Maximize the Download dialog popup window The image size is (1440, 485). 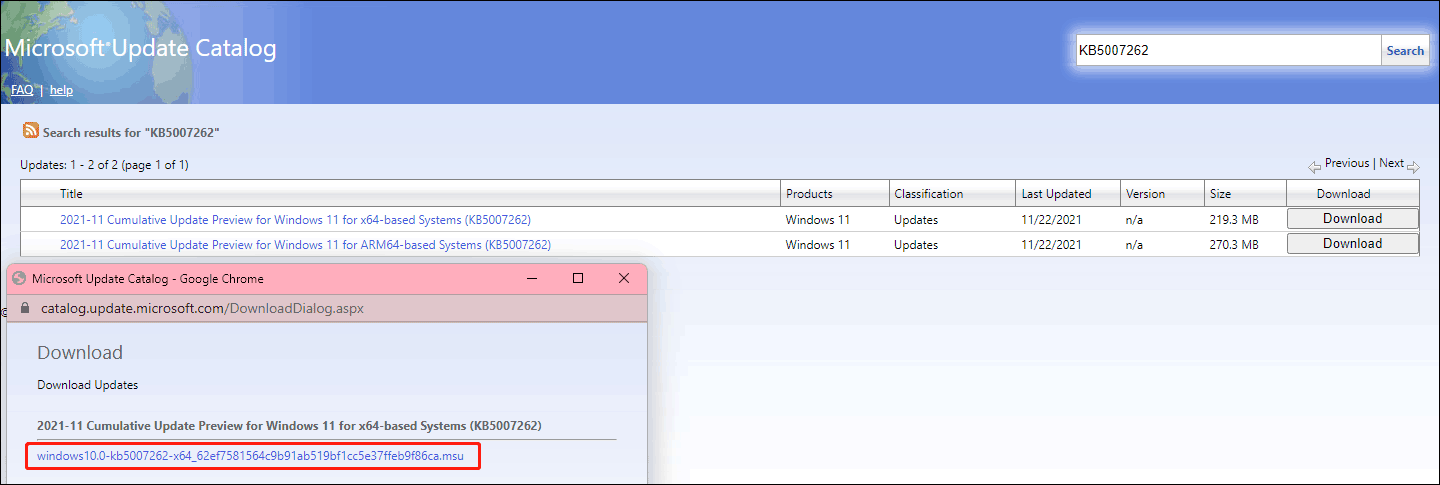point(578,278)
